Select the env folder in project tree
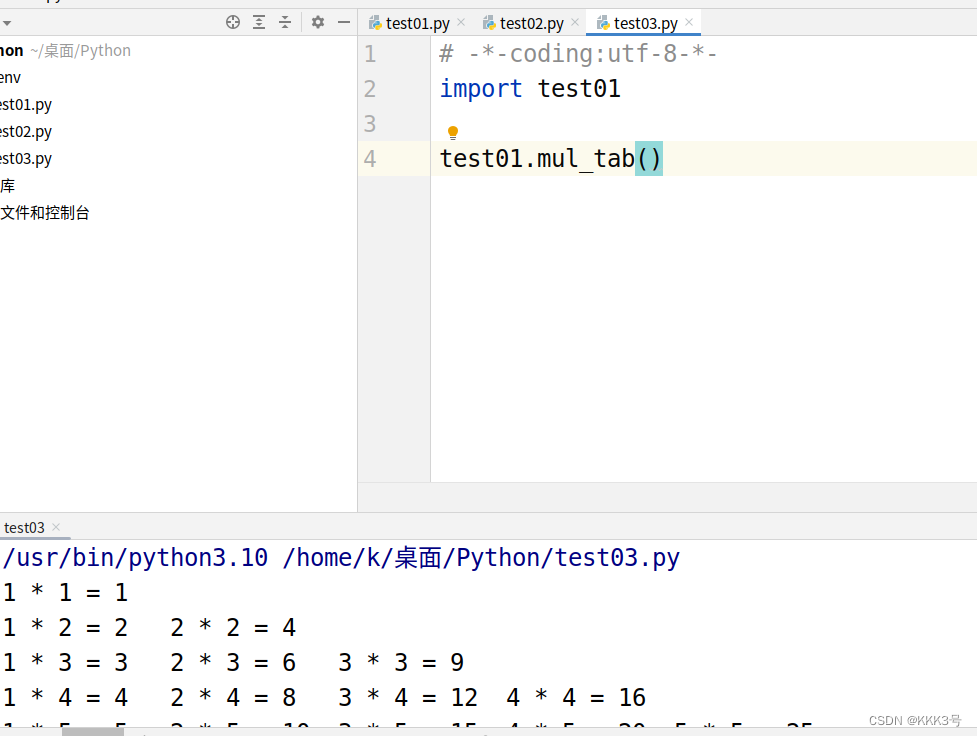Image resolution: width=977 pixels, height=736 pixels. (x=11, y=78)
